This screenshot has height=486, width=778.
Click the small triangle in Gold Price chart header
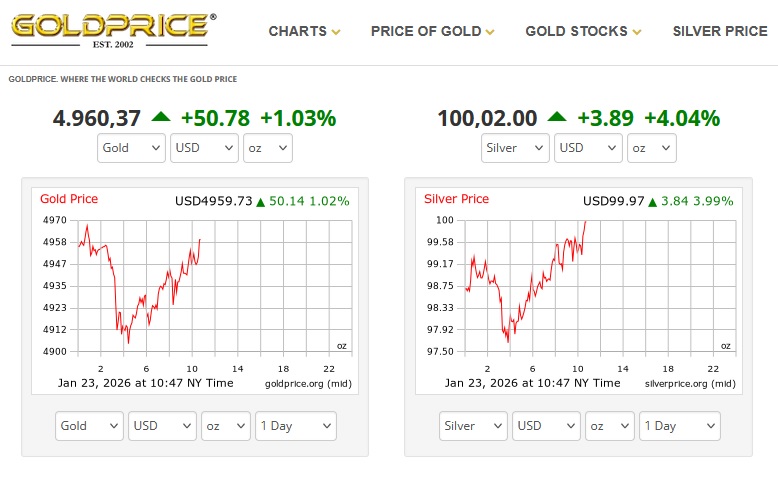pyautogui.click(x=261, y=202)
